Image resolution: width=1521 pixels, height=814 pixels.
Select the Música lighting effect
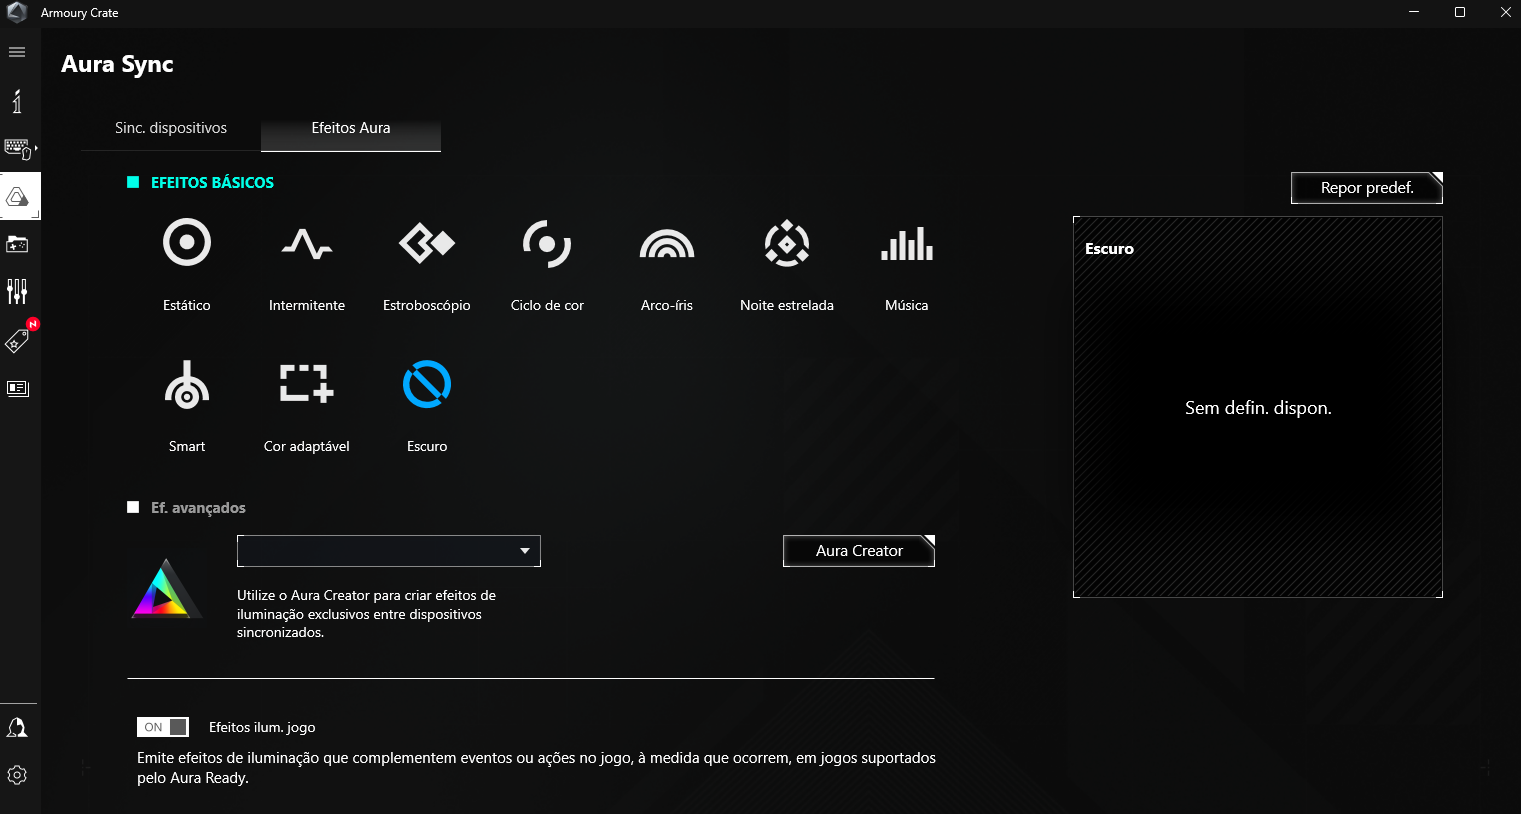(x=907, y=243)
